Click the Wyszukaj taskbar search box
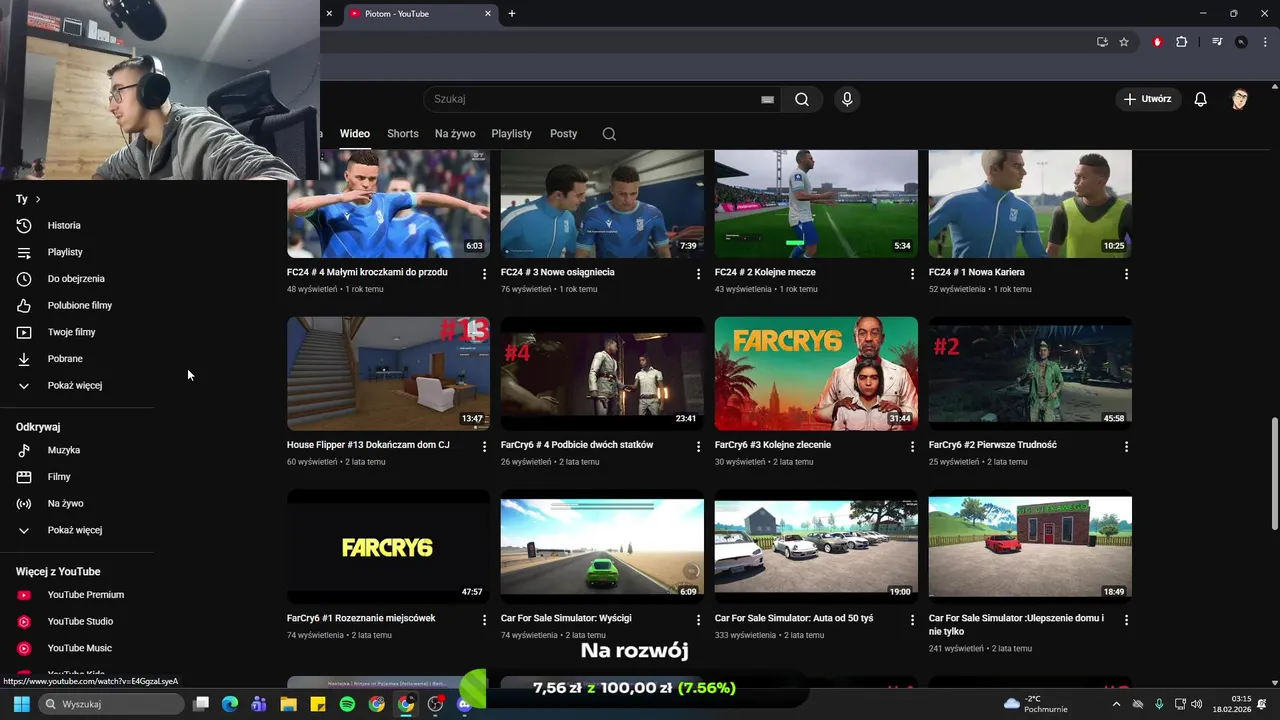The width and height of the screenshot is (1280, 720). tap(113, 704)
